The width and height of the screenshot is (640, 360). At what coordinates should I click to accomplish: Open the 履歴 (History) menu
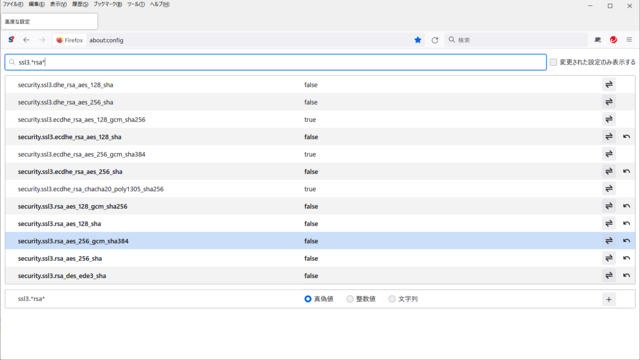click(80, 4)
